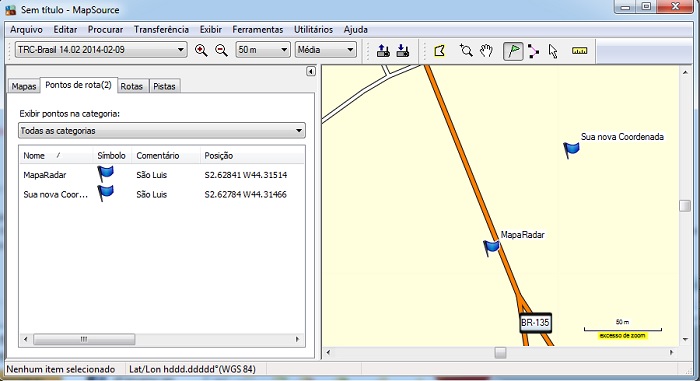Image resolution: width=700 pixels, height=381 pixels.
Task: Click the zoom in magnifier icon
Action: 201,50
